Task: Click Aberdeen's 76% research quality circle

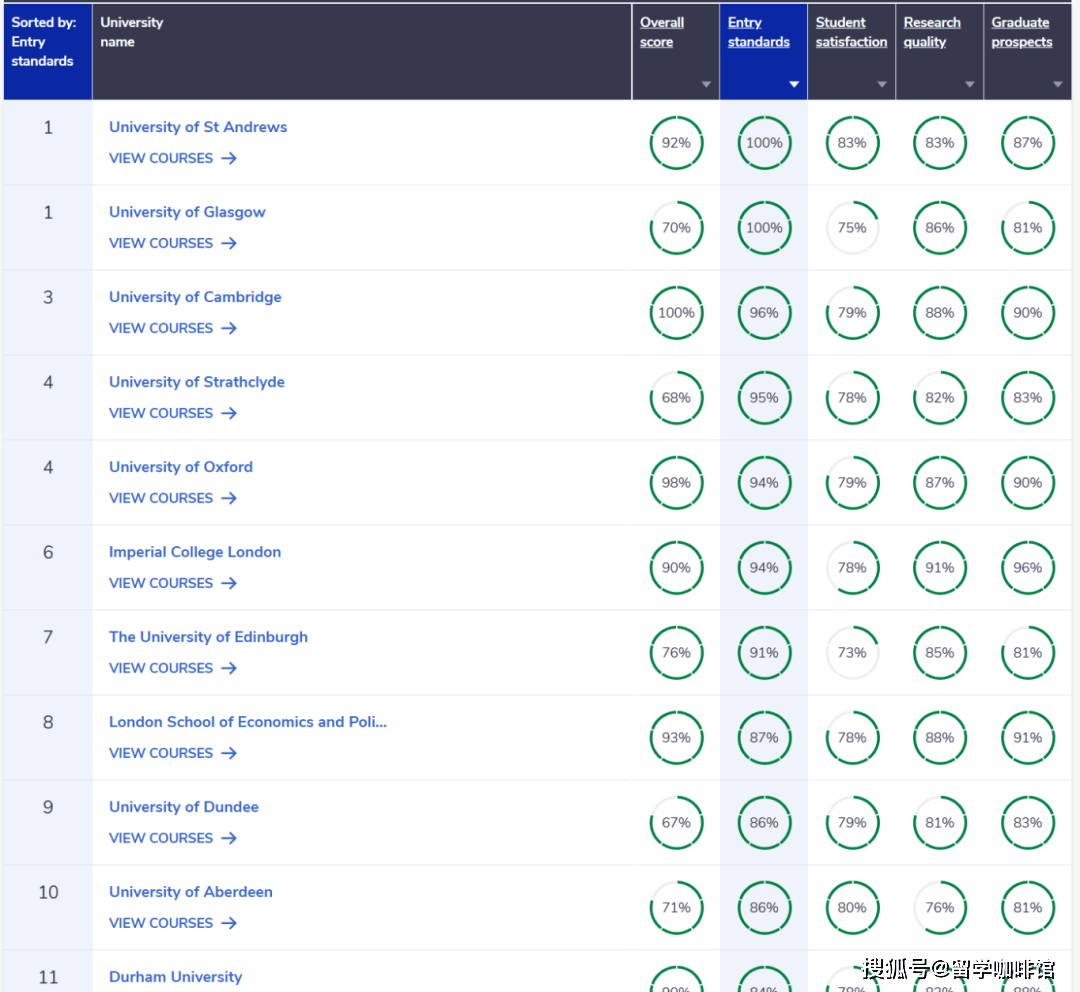Action: (940, 907)
